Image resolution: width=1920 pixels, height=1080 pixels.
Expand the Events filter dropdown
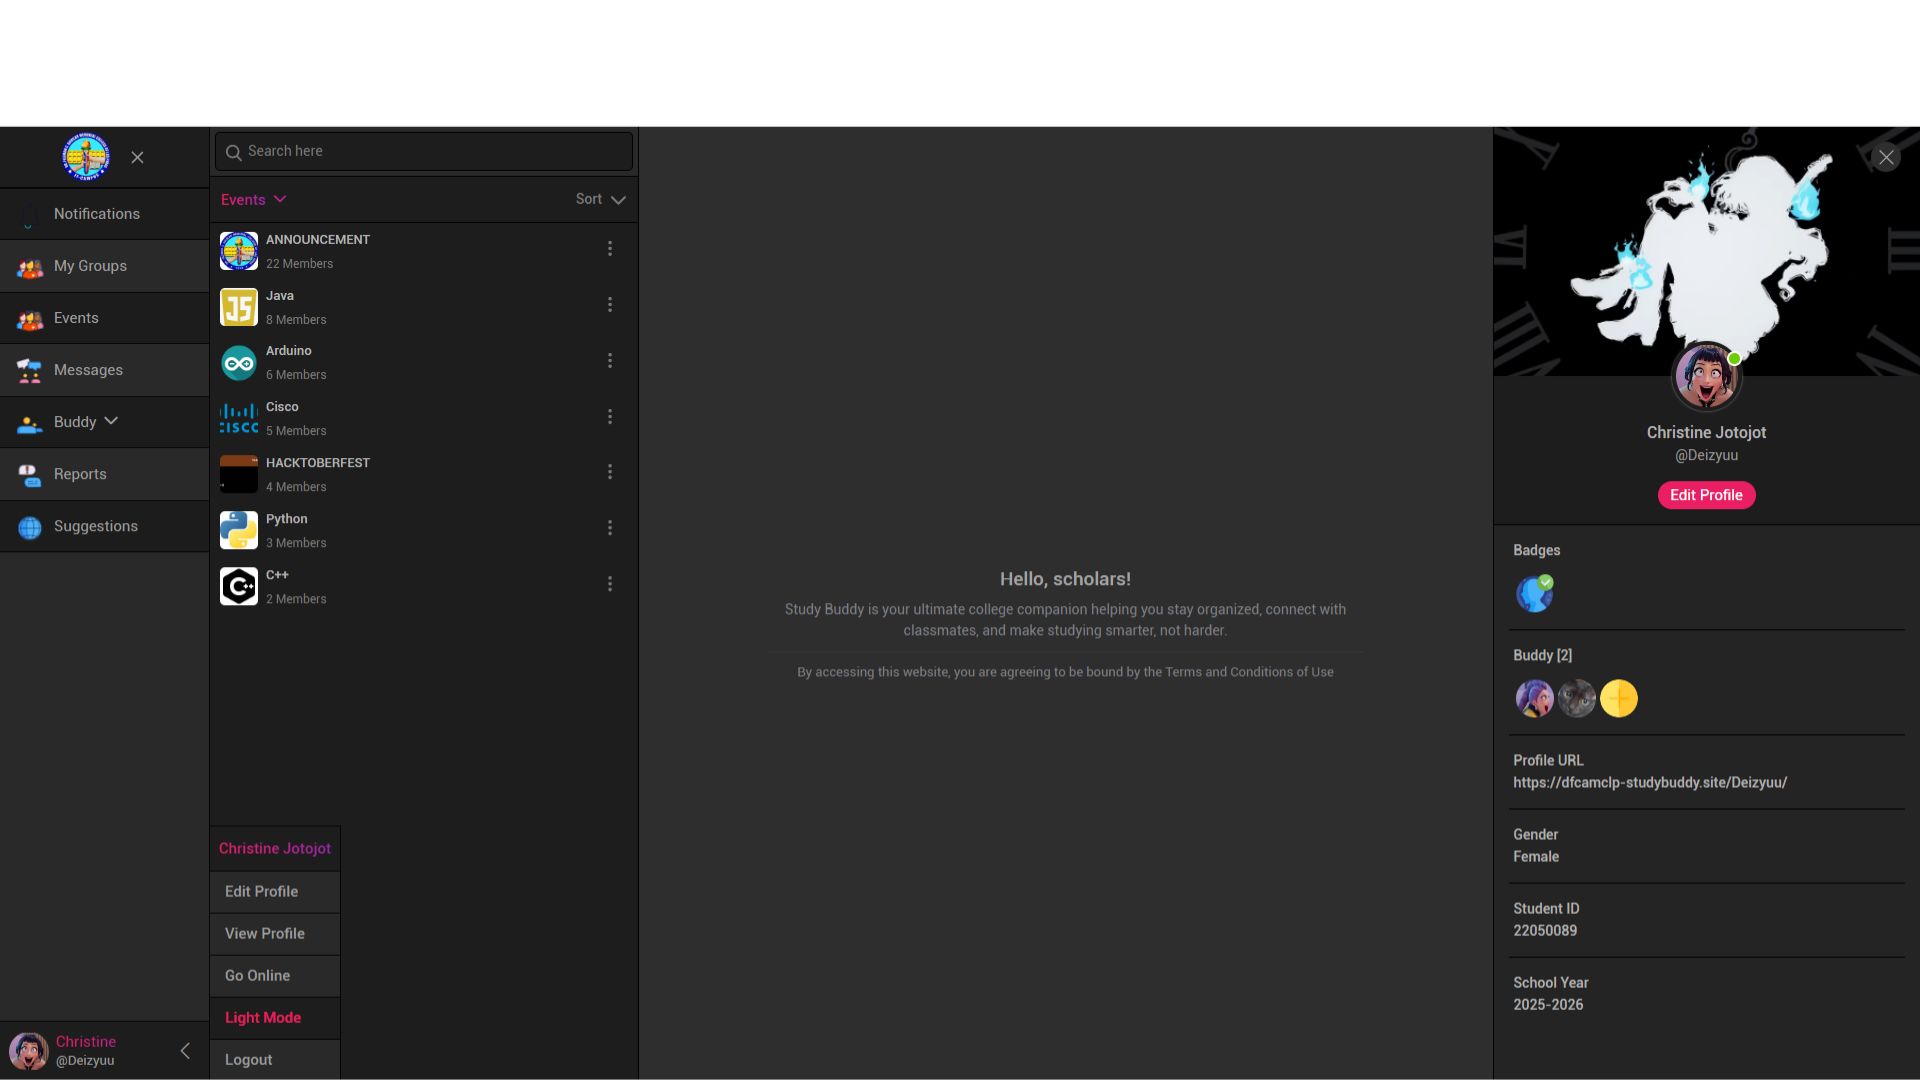[x=253, y=200]
